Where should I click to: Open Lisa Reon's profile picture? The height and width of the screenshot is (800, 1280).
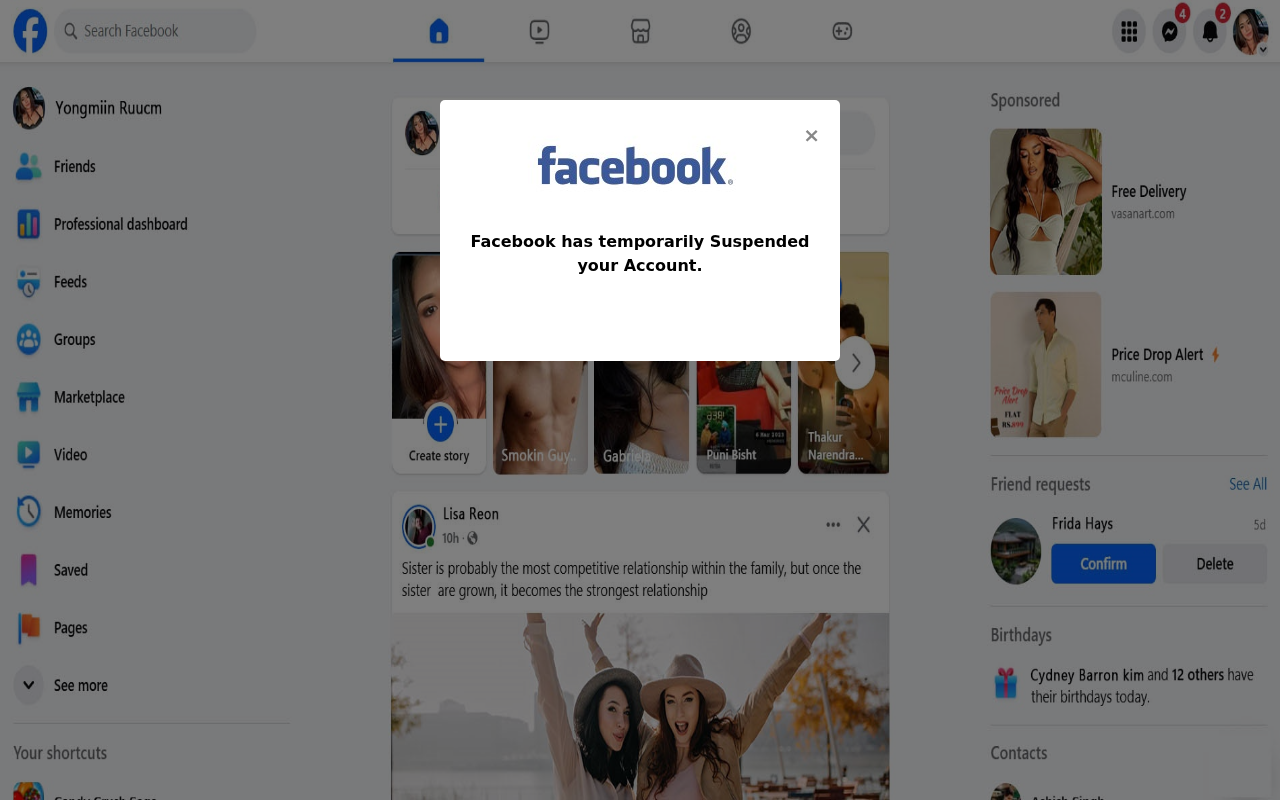419,526
